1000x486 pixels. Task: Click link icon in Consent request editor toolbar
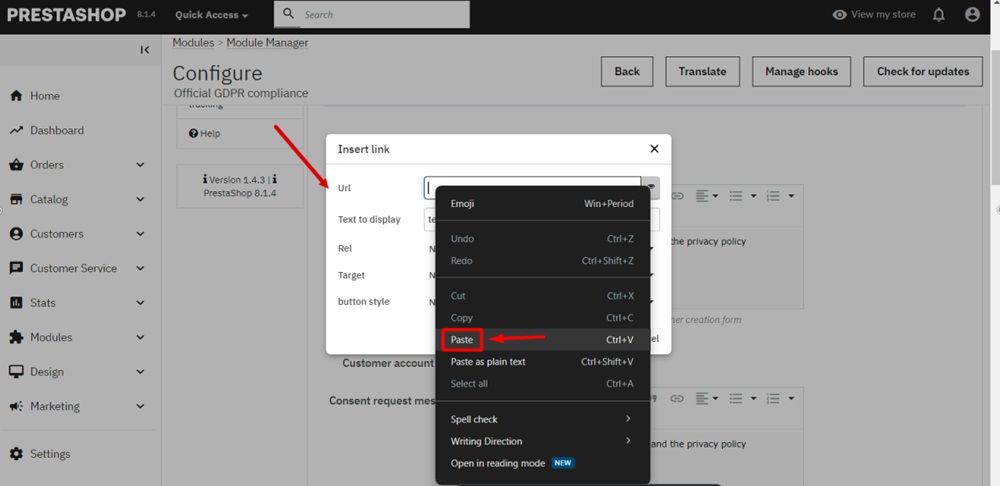(677, 399)
